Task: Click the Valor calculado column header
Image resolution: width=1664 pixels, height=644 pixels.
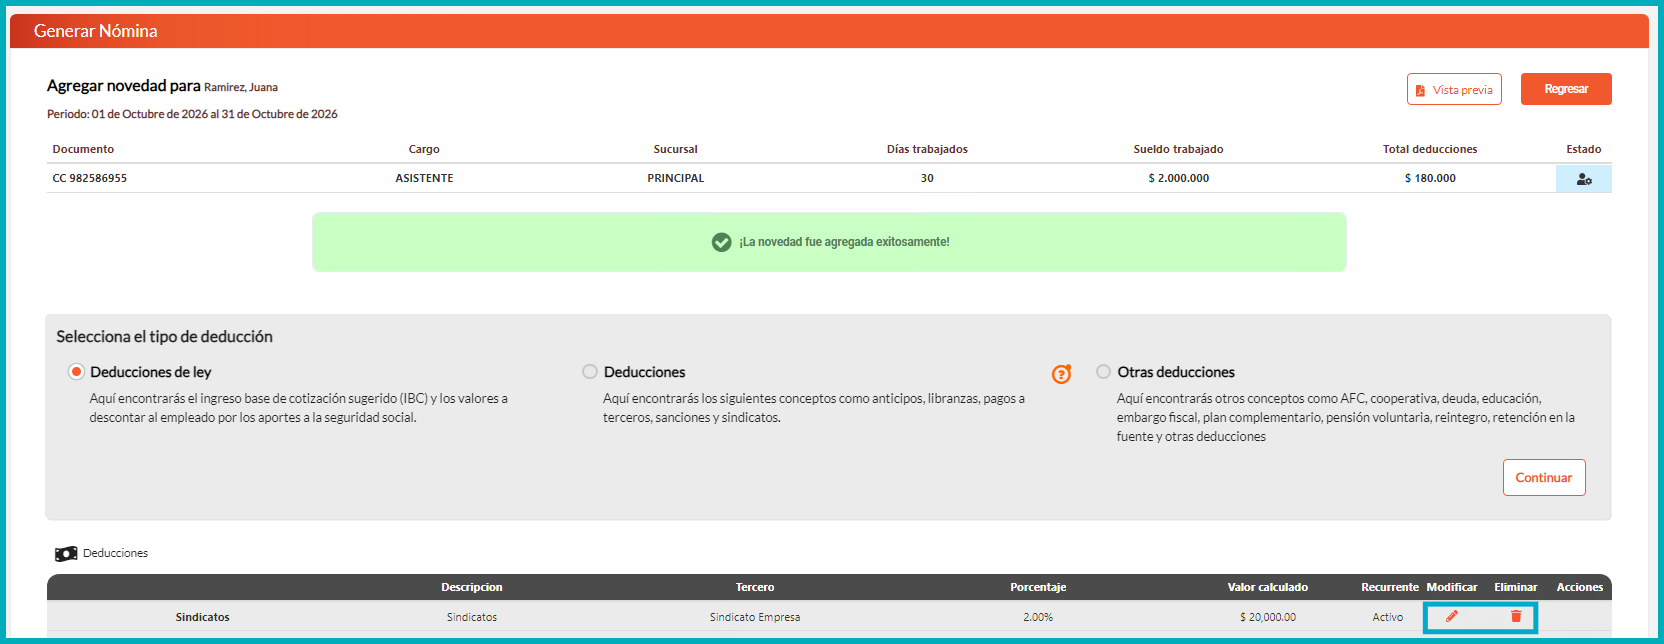Action: [x=1268, y=587]
